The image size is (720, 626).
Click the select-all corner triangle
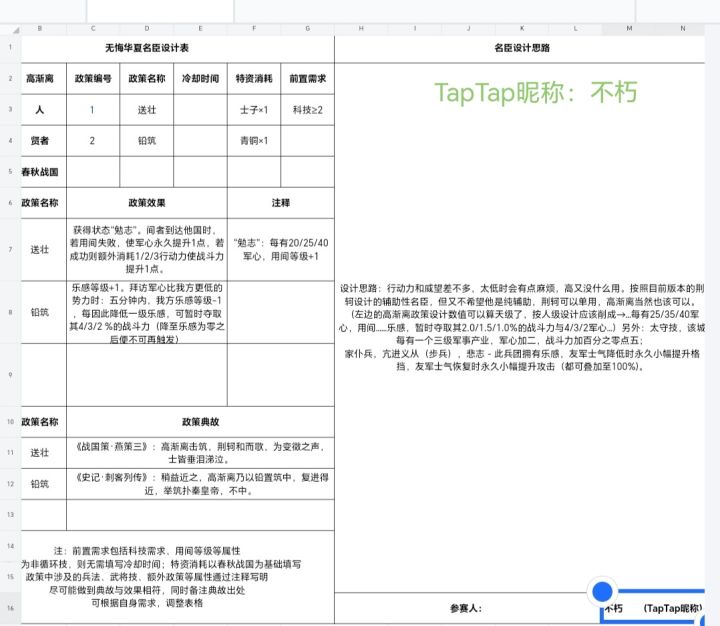coord(16,30)
